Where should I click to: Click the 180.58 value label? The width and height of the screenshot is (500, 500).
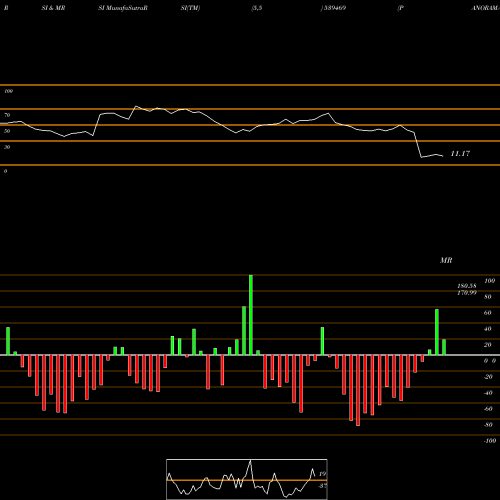coord(467,286)
